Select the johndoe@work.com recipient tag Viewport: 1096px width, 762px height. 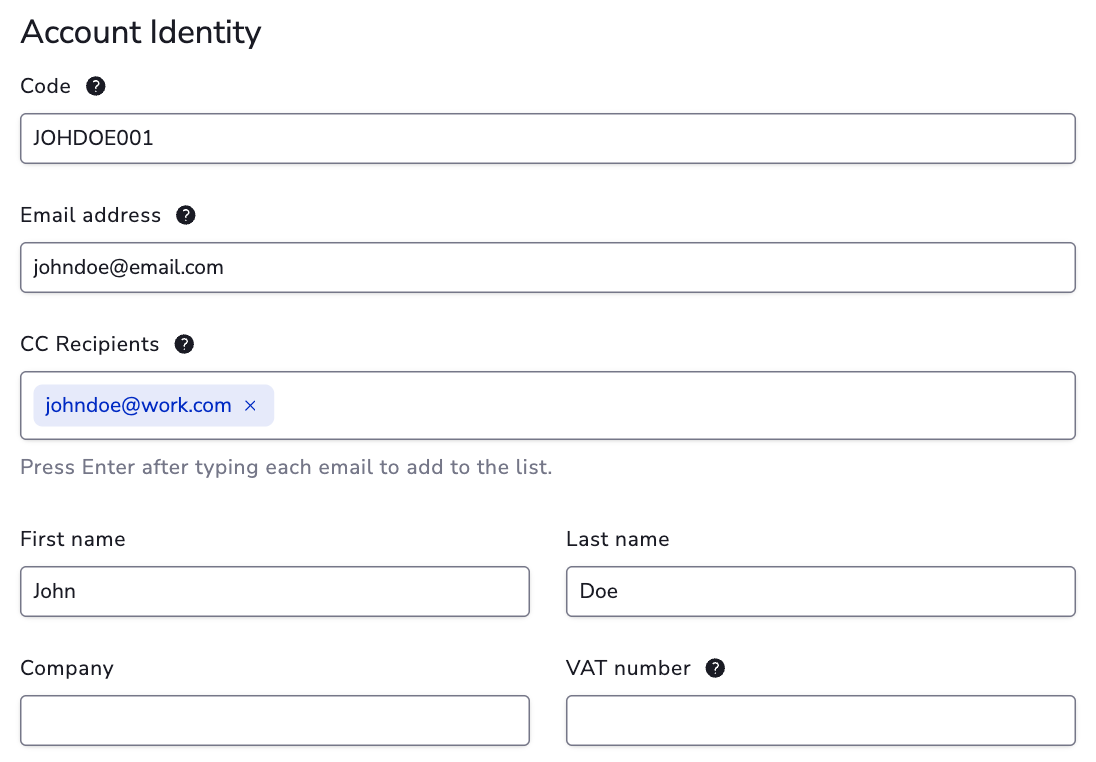[138, 405]
